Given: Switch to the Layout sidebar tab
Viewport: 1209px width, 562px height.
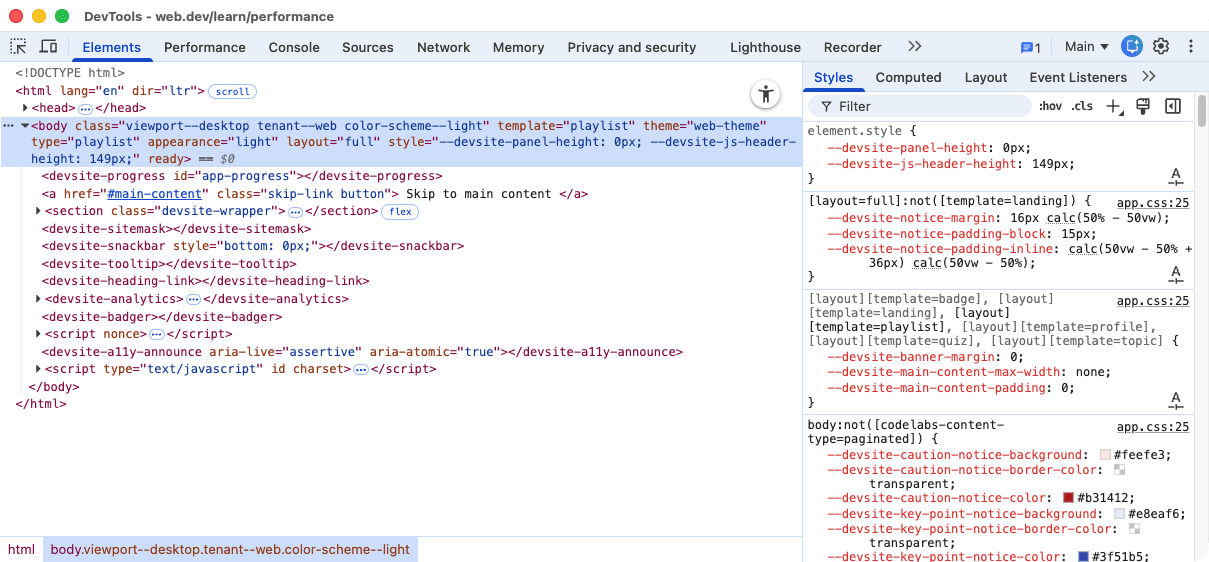Looking at the screenshot, I should pos(986,77).
